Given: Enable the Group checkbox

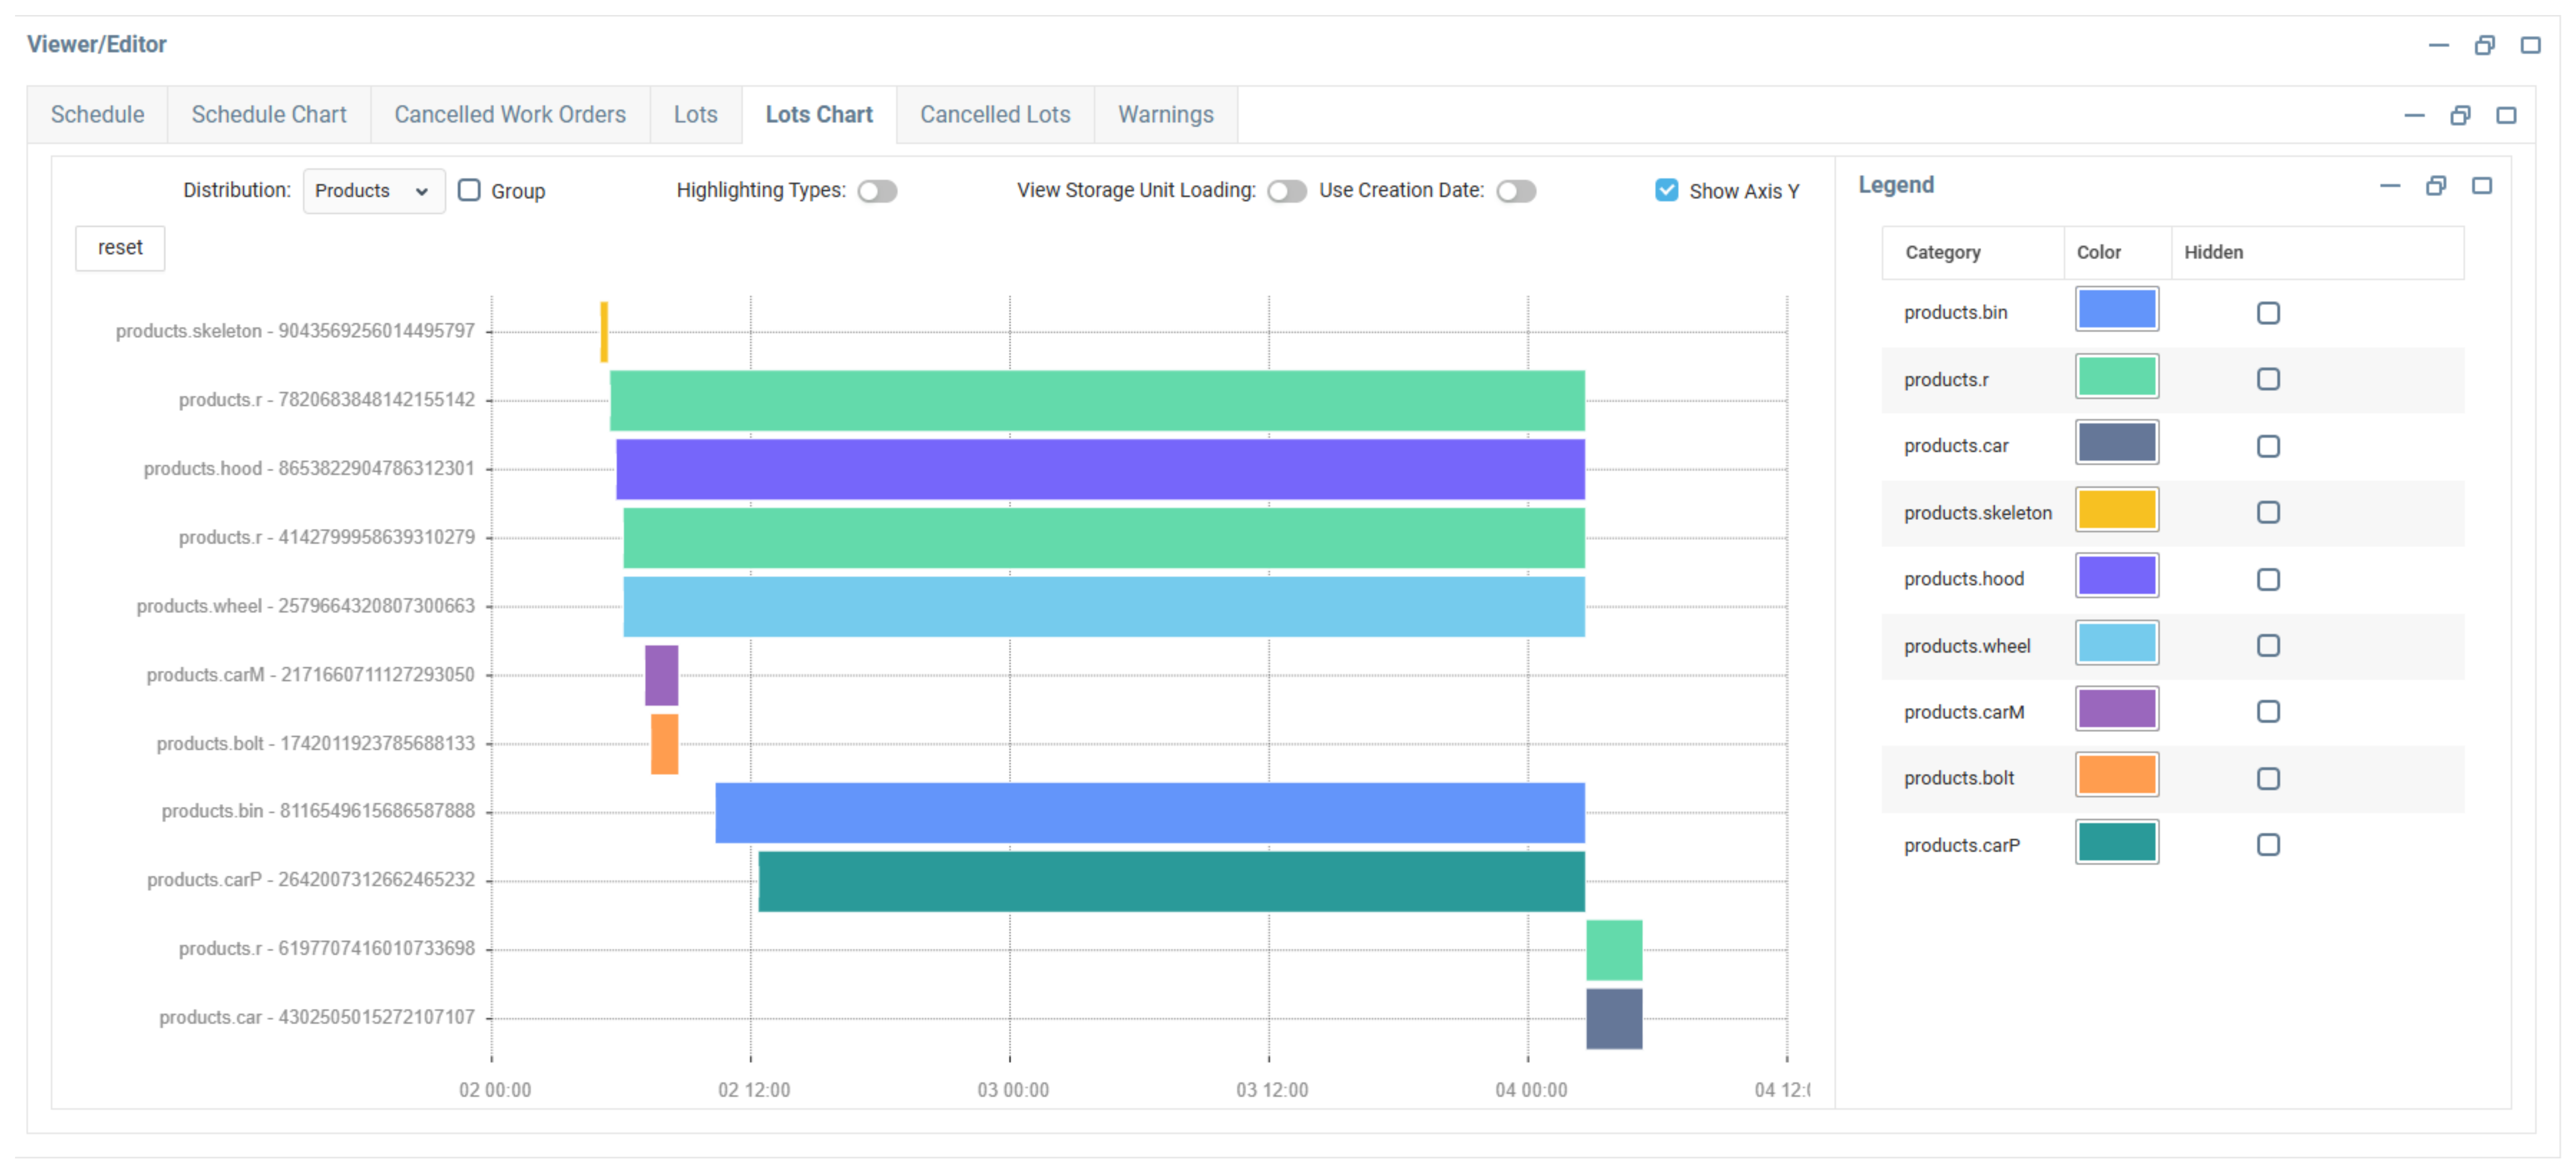Looking at the screenshot, I should (x=469, y=190).
